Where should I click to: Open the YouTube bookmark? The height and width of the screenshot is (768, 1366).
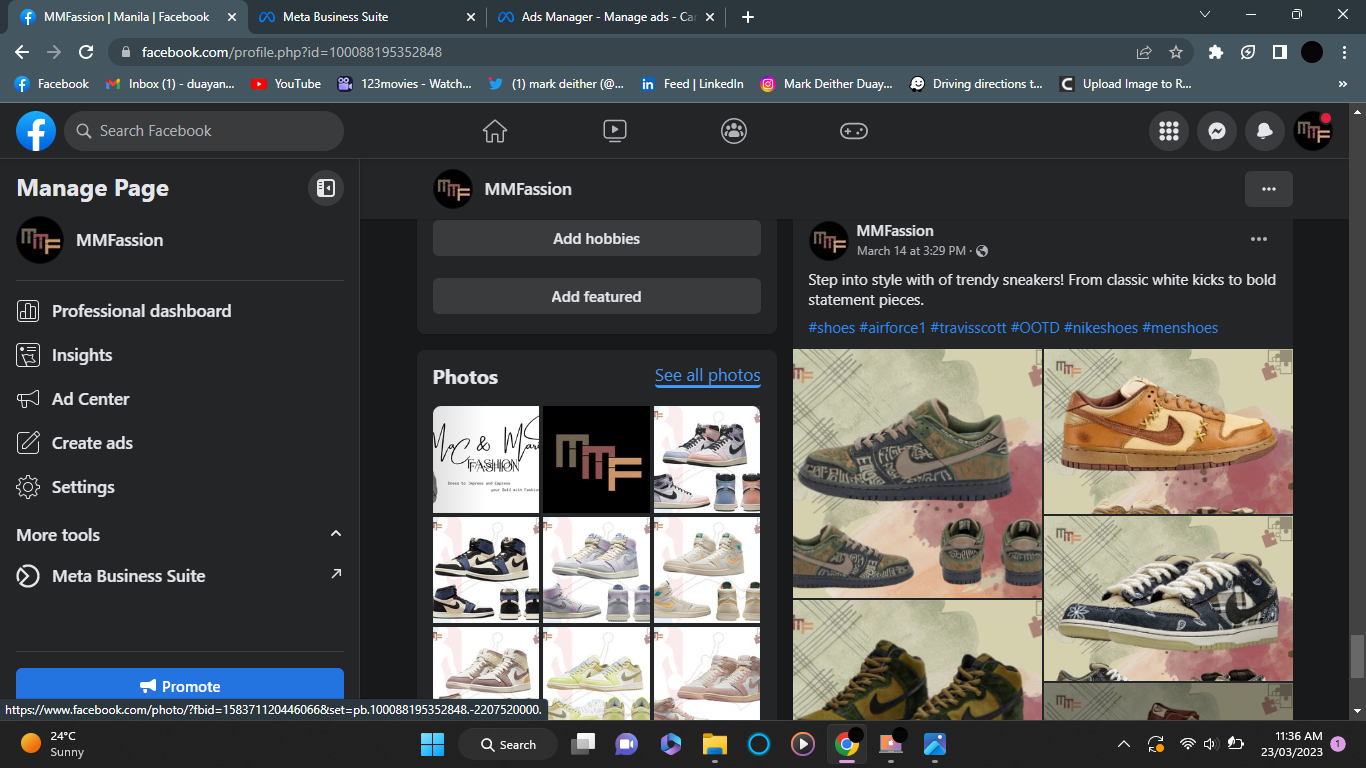pos(286,84)
